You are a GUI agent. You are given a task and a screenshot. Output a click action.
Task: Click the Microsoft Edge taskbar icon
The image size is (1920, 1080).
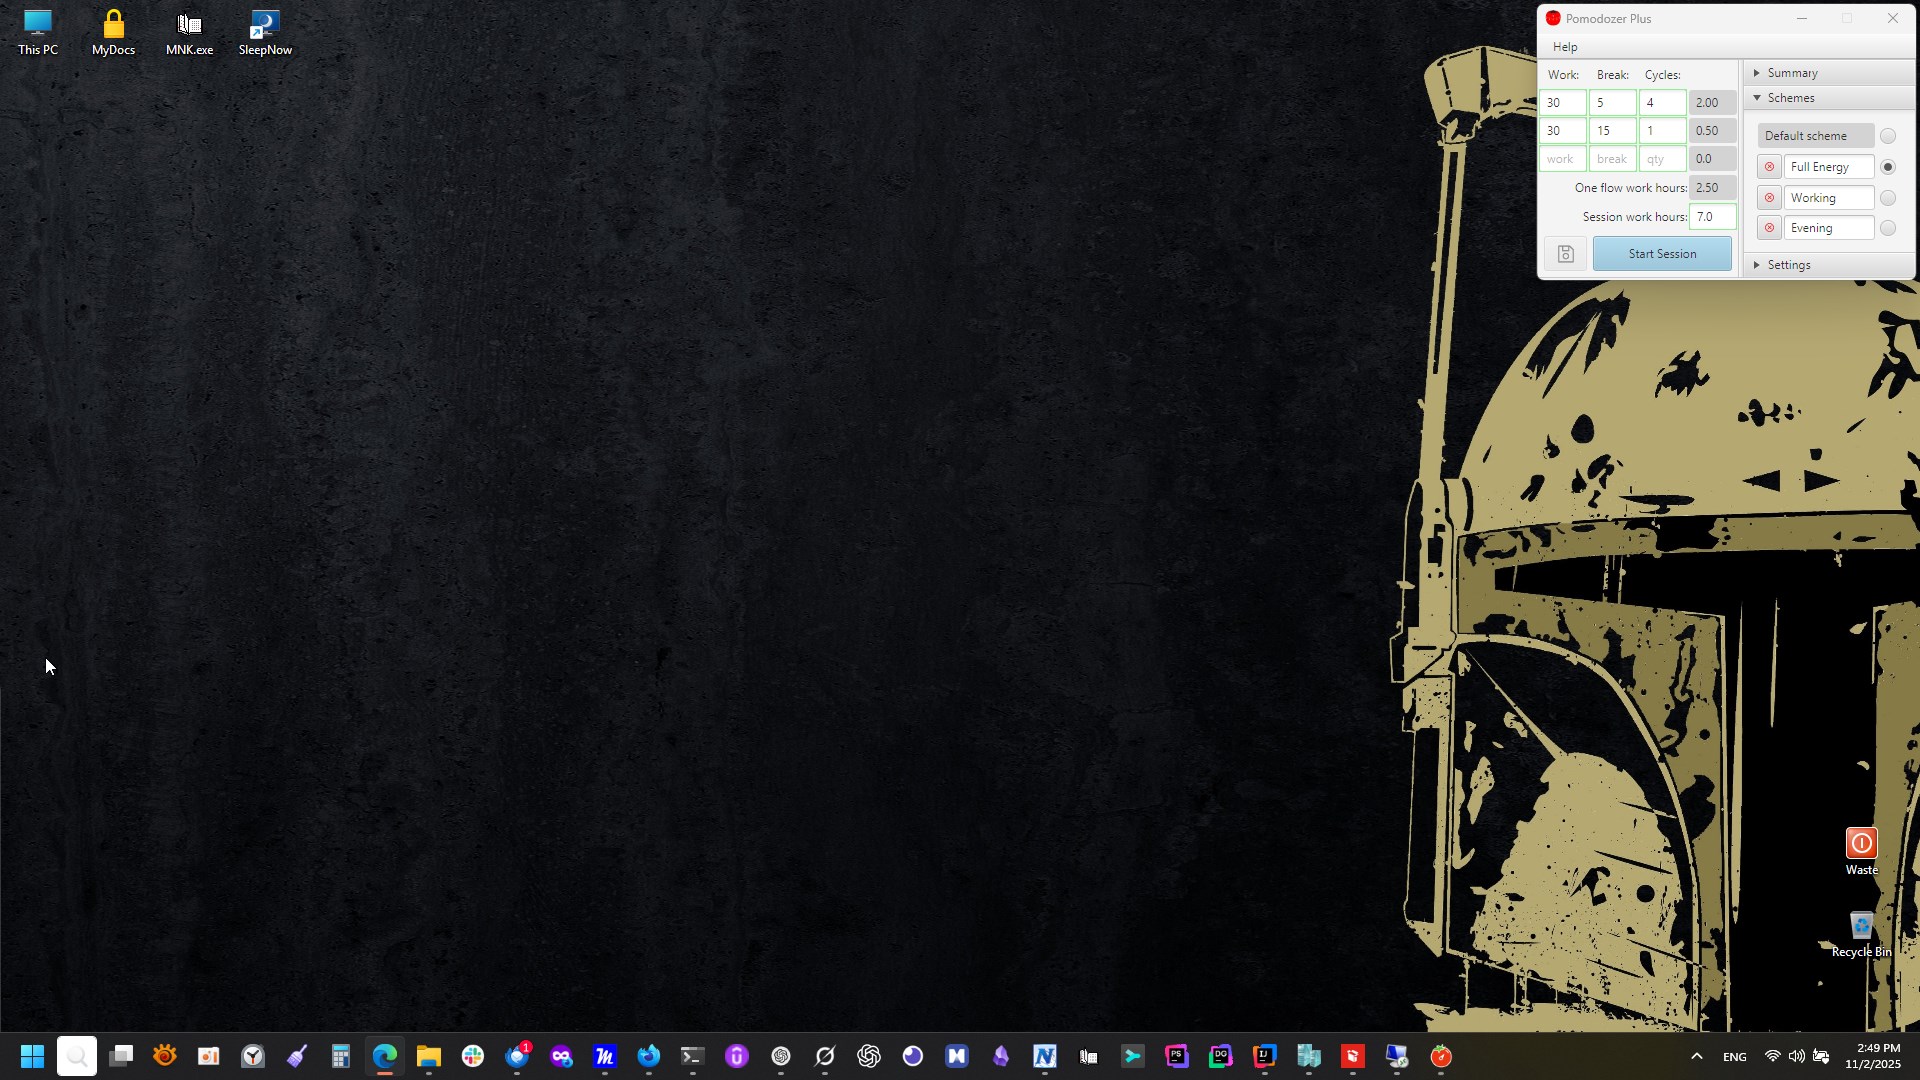coord(385,1056)
